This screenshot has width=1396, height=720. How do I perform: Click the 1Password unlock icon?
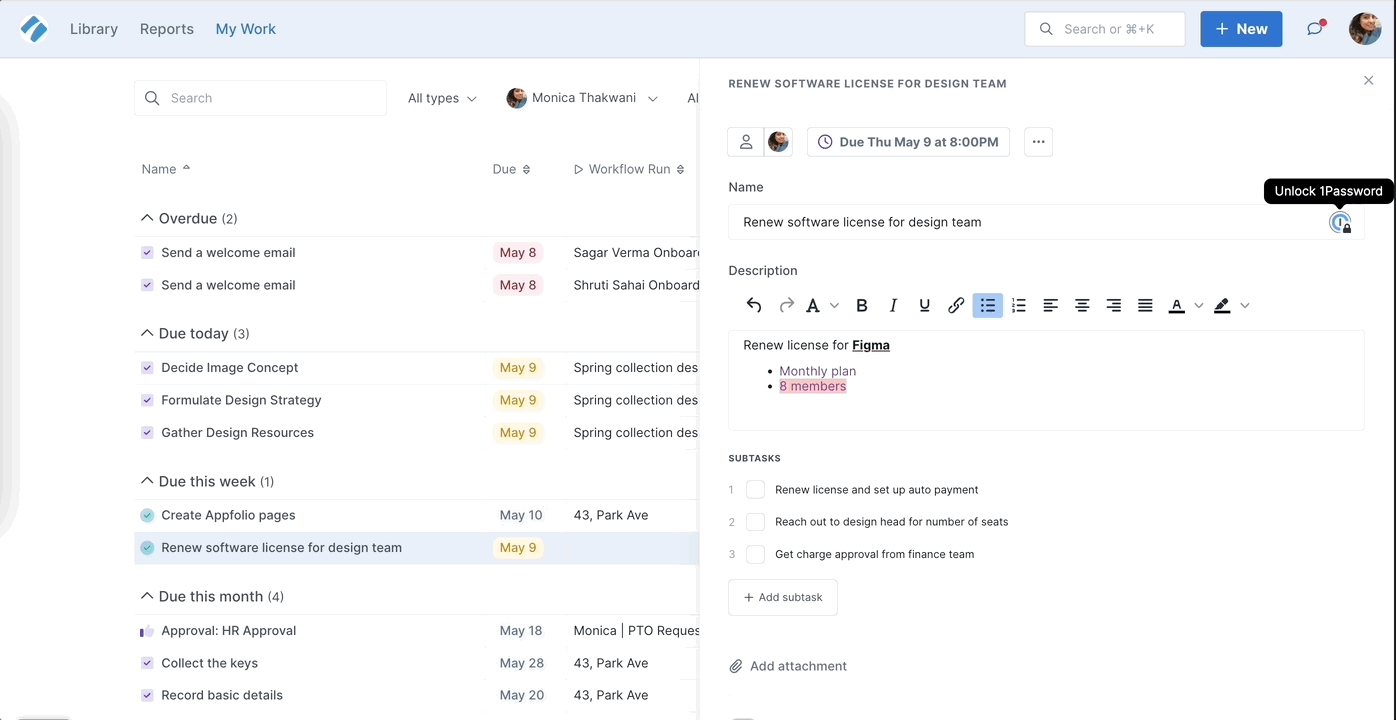1340,223
